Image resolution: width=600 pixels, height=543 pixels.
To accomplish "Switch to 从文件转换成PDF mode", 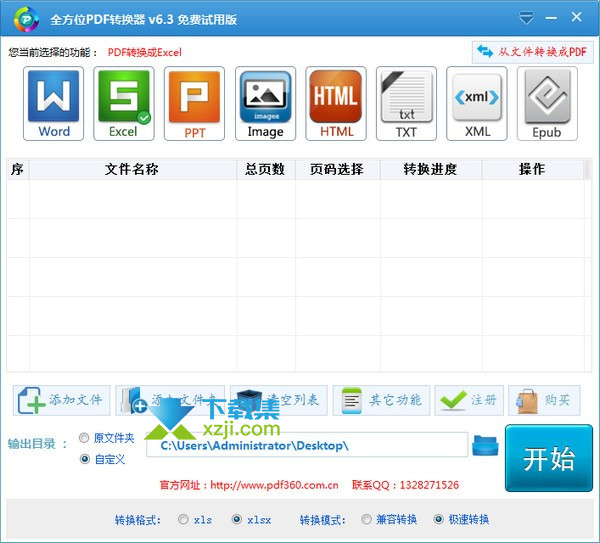I will [533, 52].
